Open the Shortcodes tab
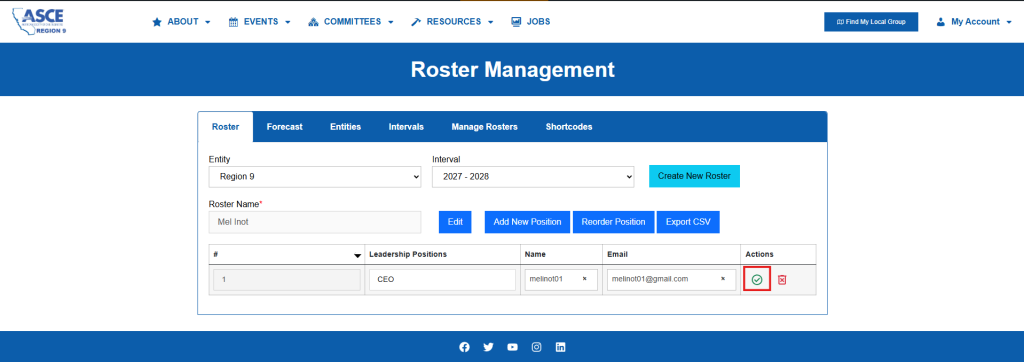This screenshot has height=362, width=1024. (569, 127)
